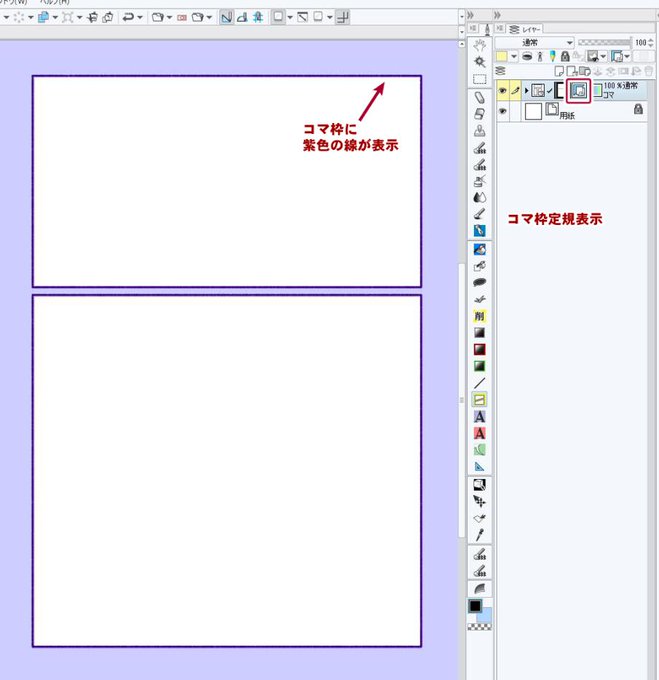659x680 pixels.
Task: Hide the コマ frame layer eye
Action: click(502, 91)
